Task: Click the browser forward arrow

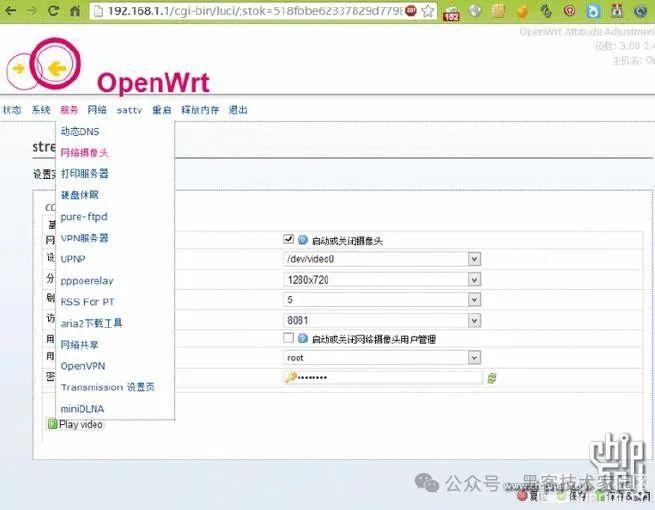Action: [x=31, y=10]
